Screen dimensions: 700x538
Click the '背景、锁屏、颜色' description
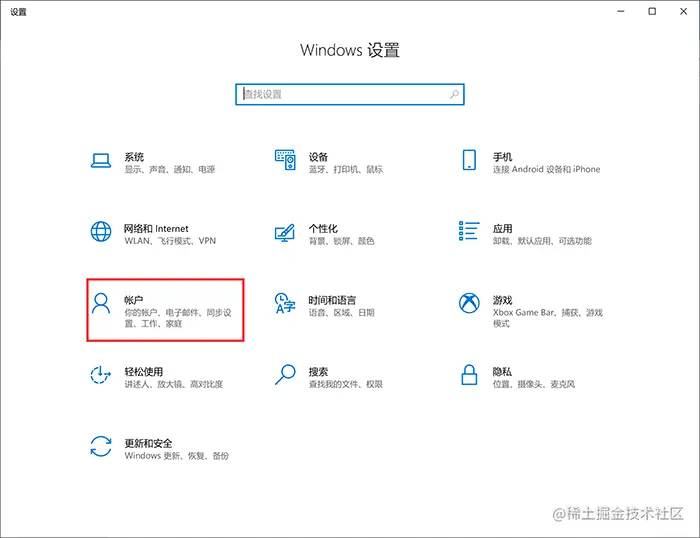pyautogui.click(x=342, y=241)
